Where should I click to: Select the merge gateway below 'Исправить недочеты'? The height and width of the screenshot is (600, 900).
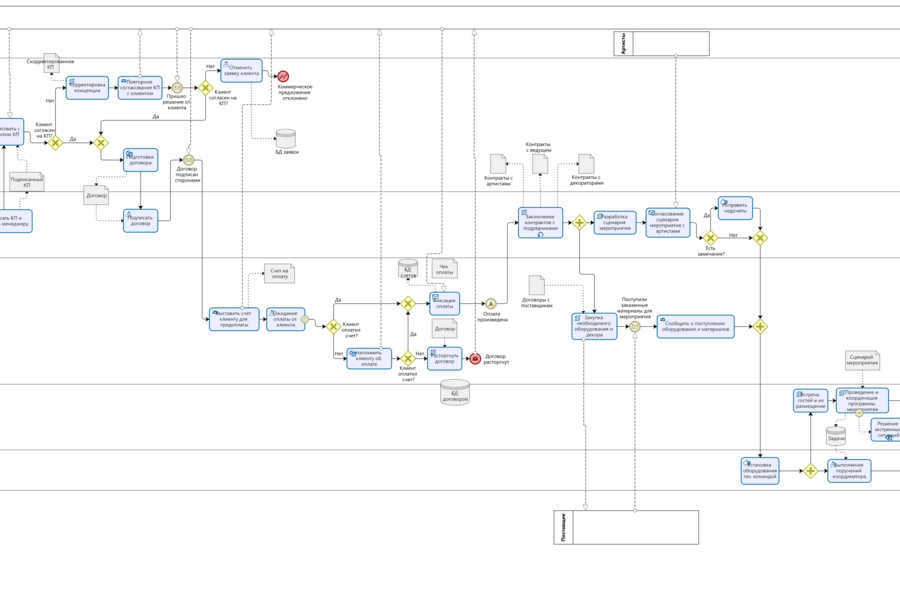(x=760, y=238)
